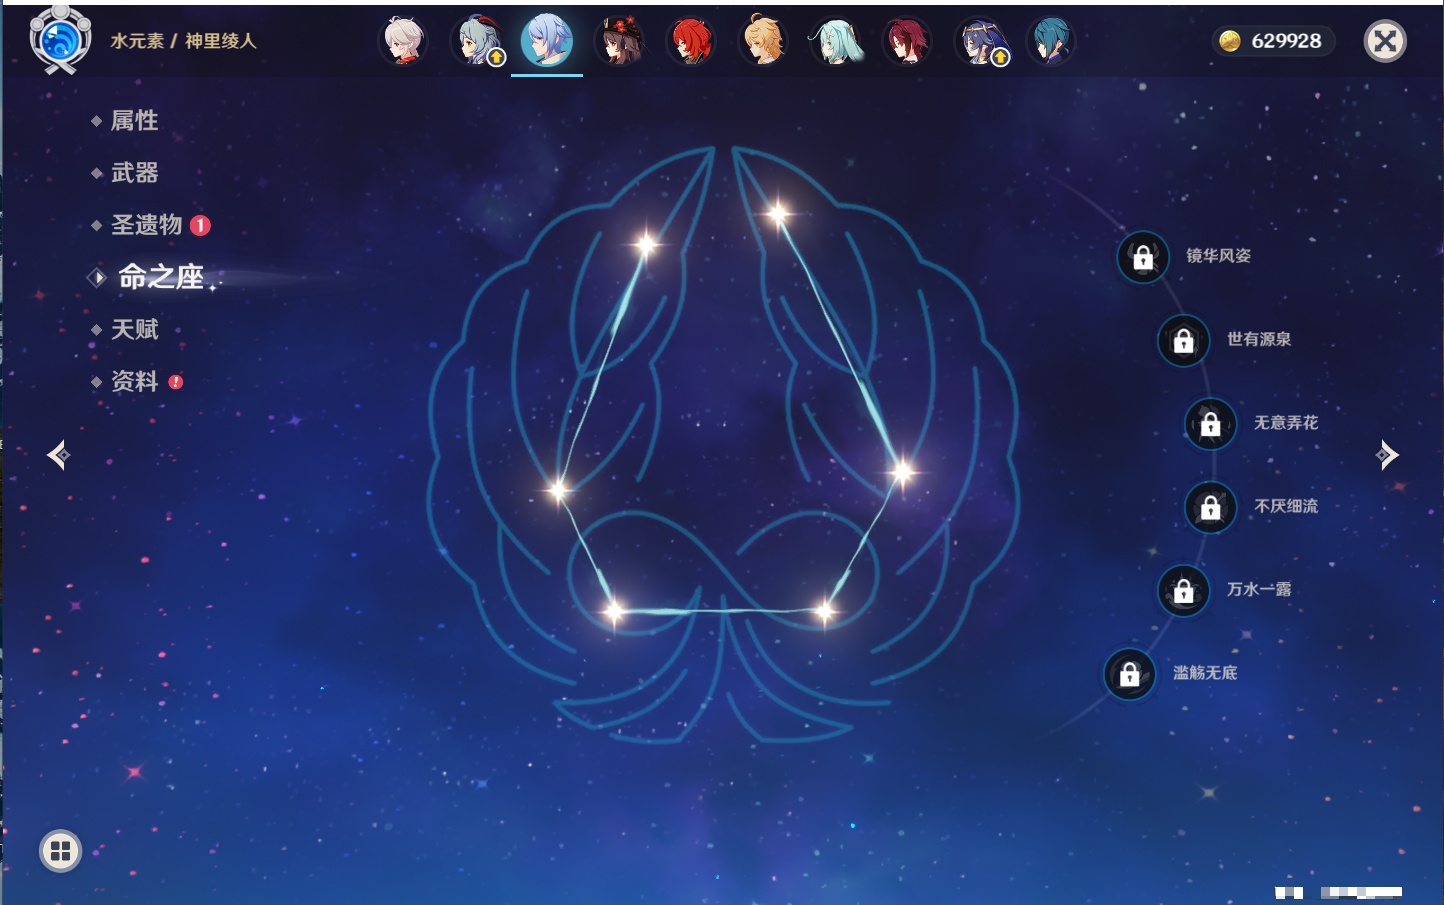Viewport: 1444px width, 905px height.
Task: Click the top-left constellation star node
Action: point(646,244)
